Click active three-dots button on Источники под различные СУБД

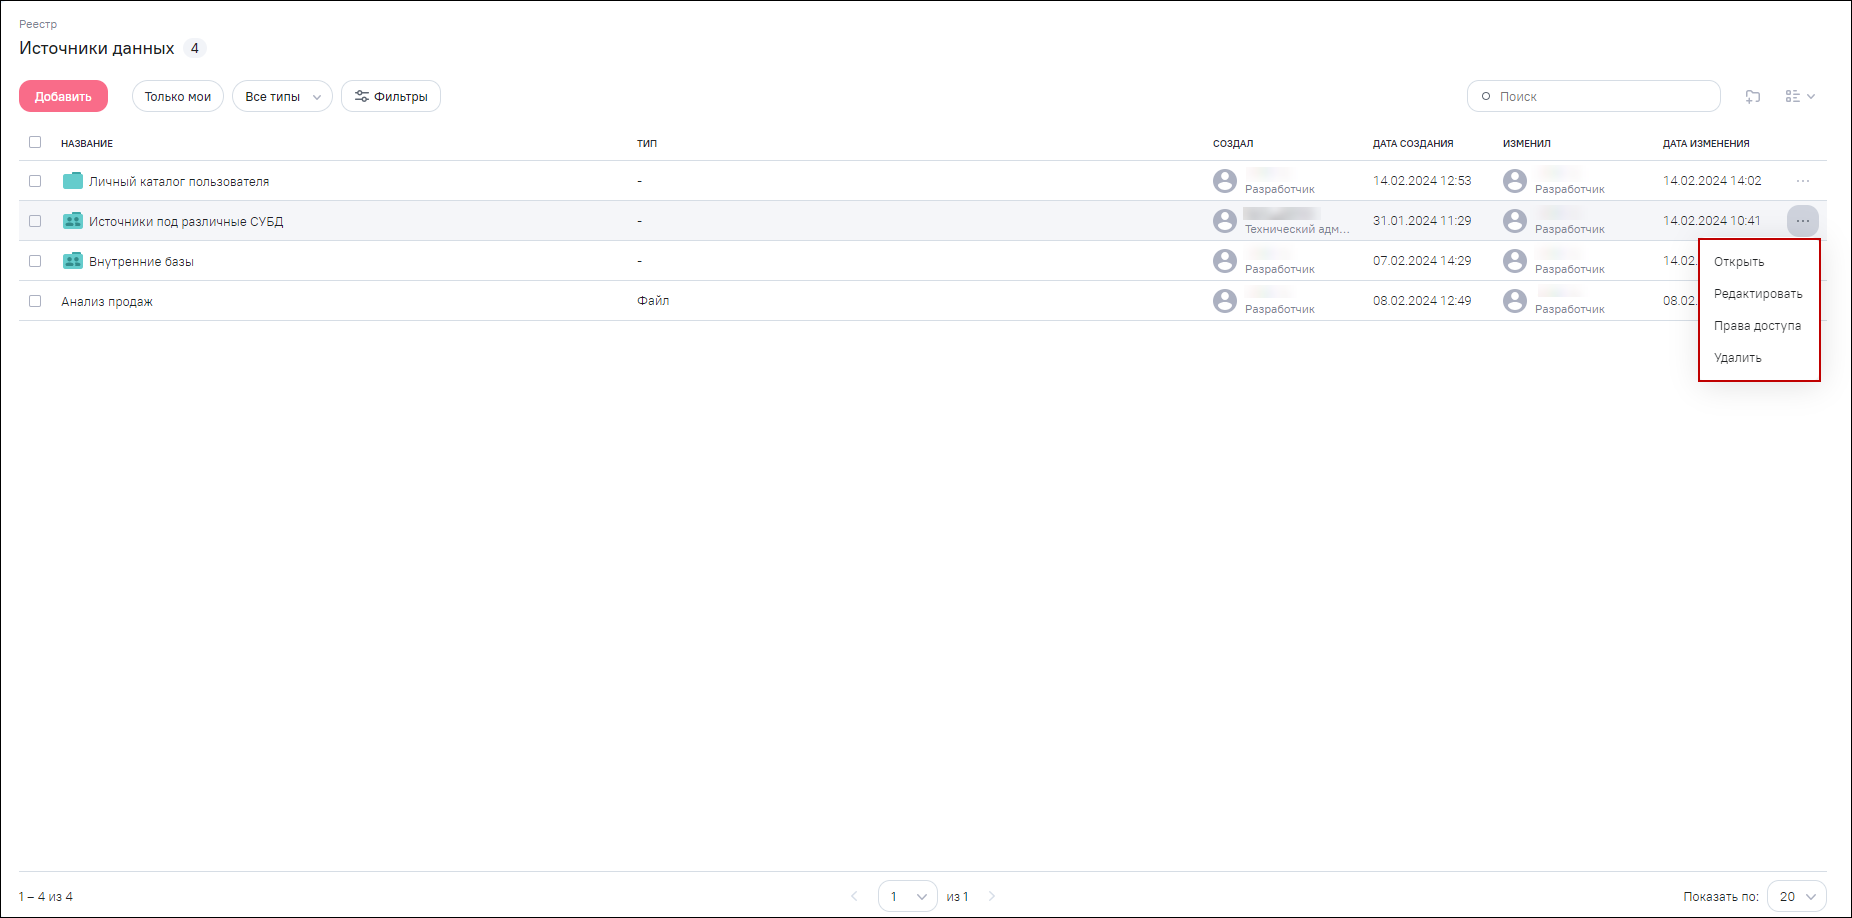tap(1803, 221)
